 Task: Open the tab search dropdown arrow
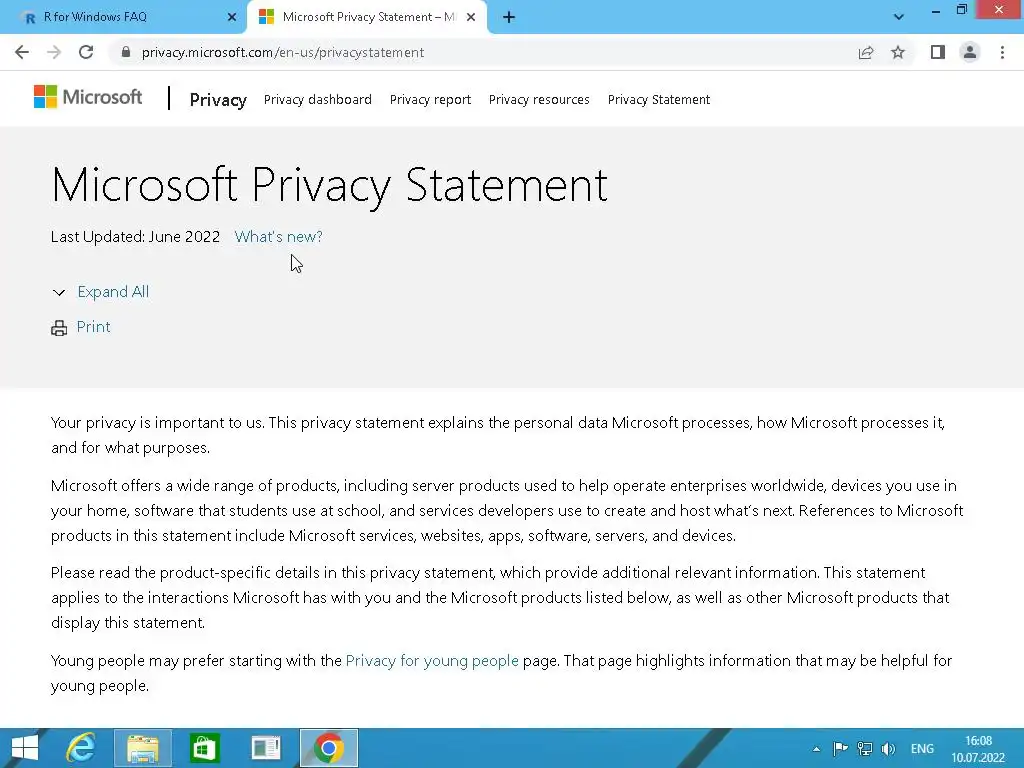click(899, 17)
